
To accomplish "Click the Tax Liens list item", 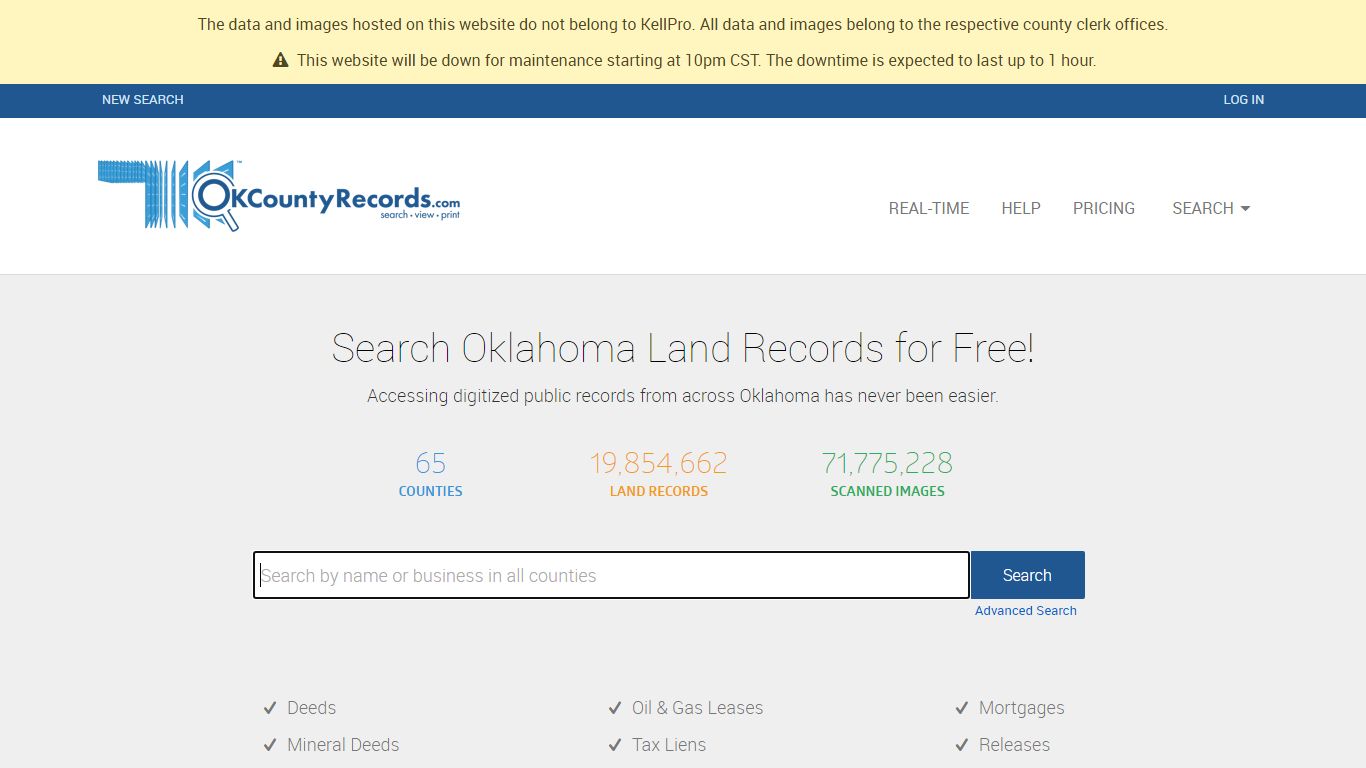I will pyautogui.click(x=669, y=745).
